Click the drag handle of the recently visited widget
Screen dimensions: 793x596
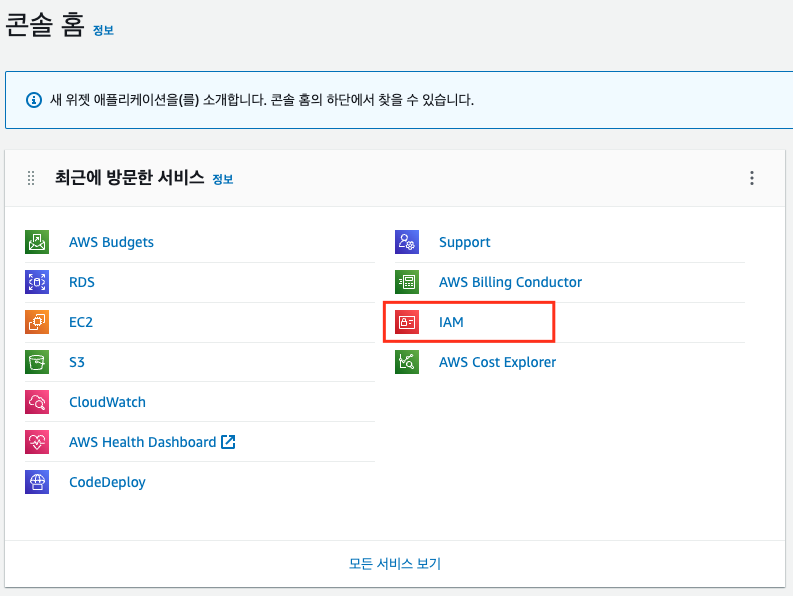click(31, 178)
